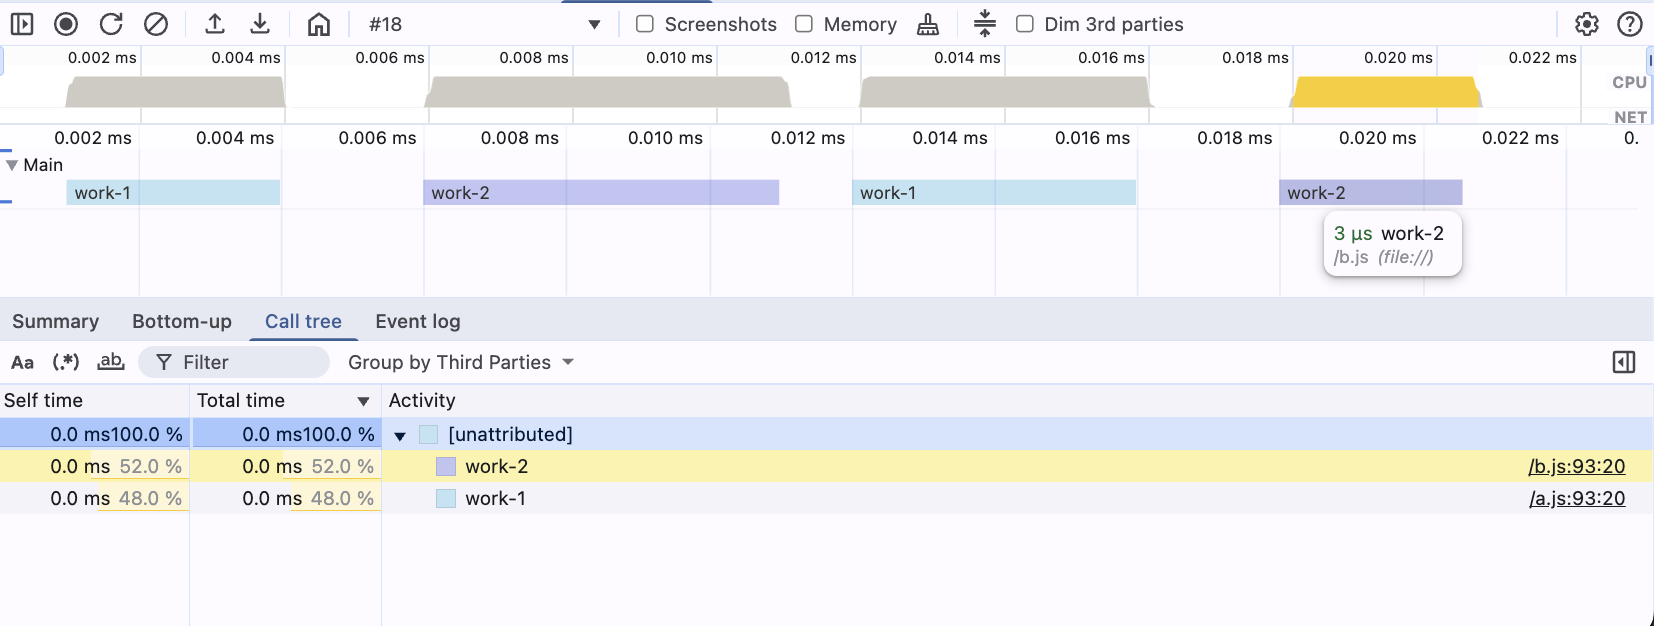Go to the home landing page icon
The height and width of the screenshot is (626, 1654).
pyautogui.click(x=319, y=24)
